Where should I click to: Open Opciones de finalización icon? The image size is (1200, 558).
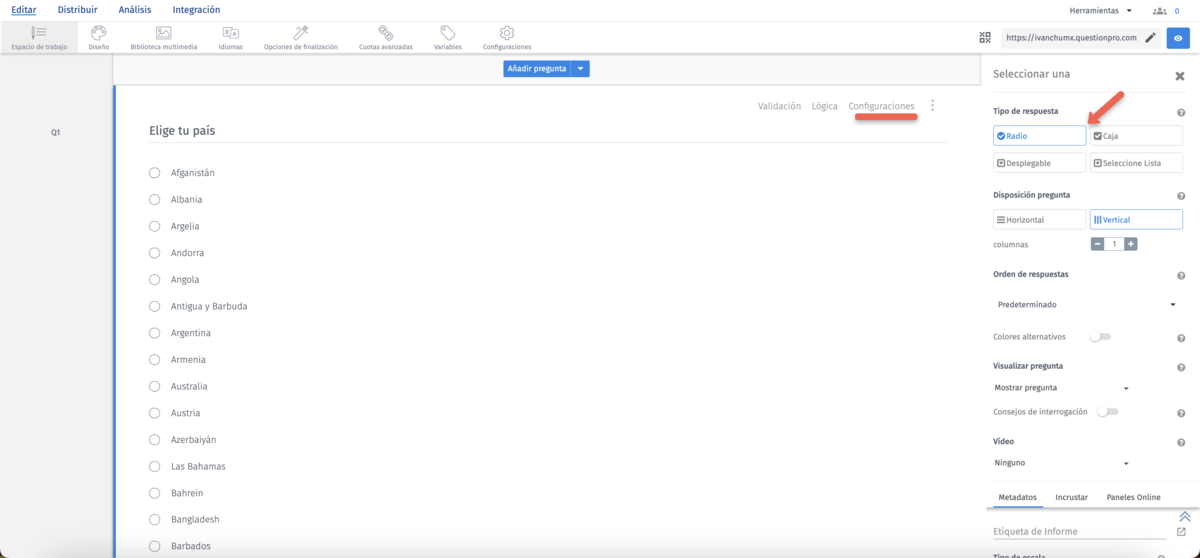[300, 33]
